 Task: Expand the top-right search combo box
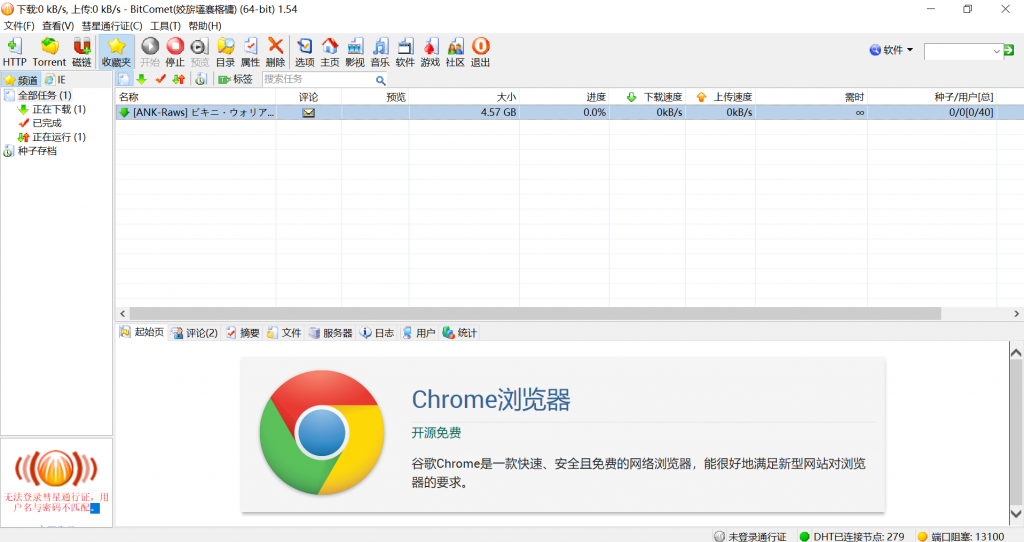(997, 51)
